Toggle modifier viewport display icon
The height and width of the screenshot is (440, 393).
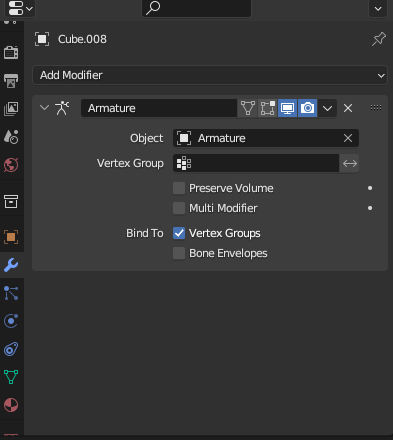click(x=287, y=108)
